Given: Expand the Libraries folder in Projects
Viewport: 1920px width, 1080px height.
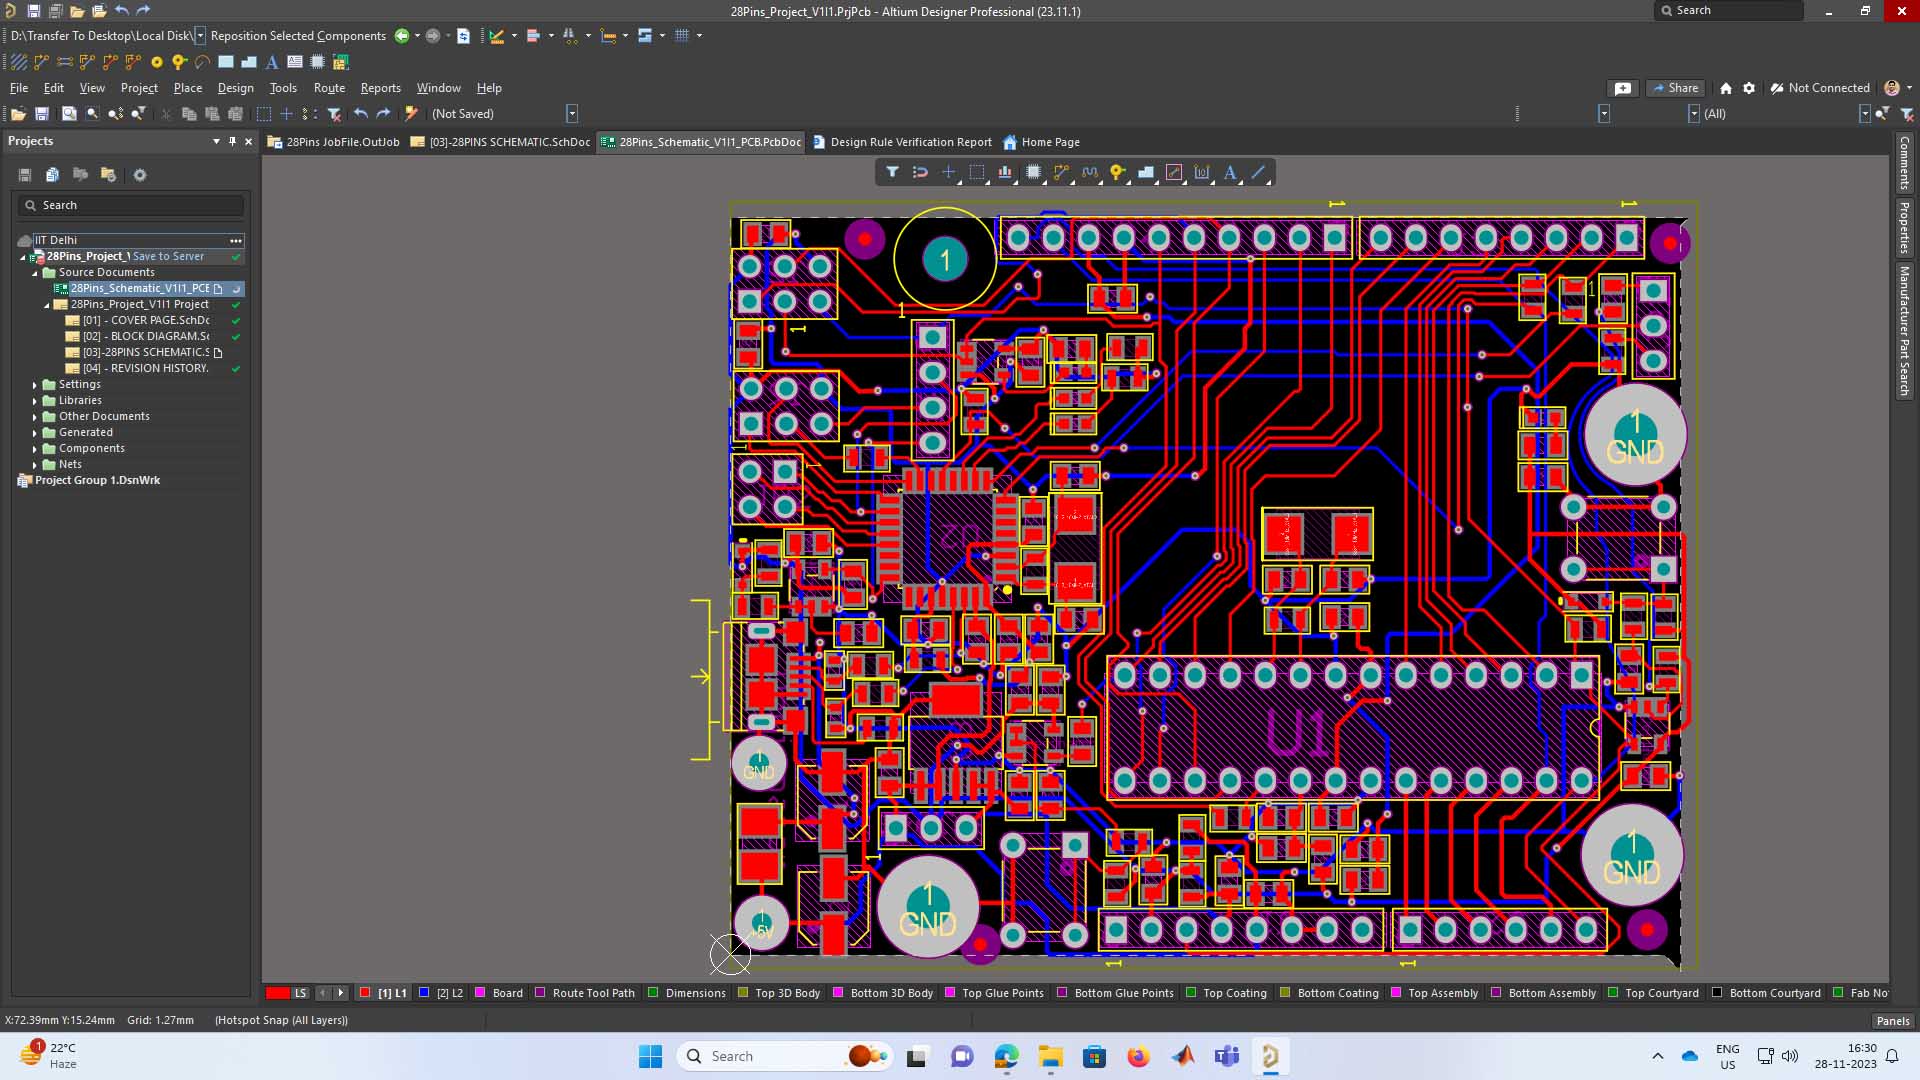Looking at the screenshot, I should point(35,401).
